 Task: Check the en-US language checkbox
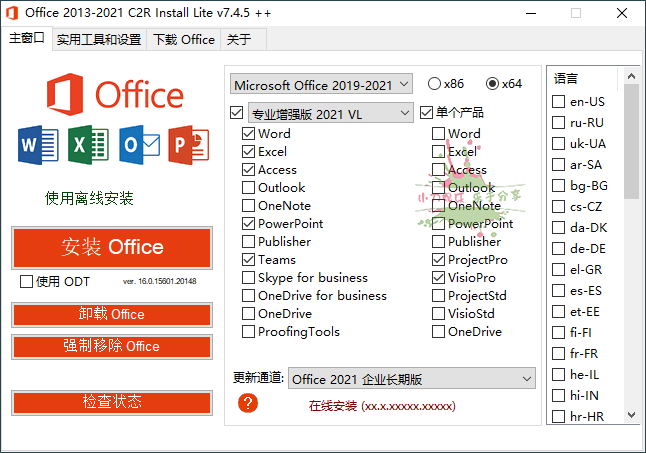(559, 102)
